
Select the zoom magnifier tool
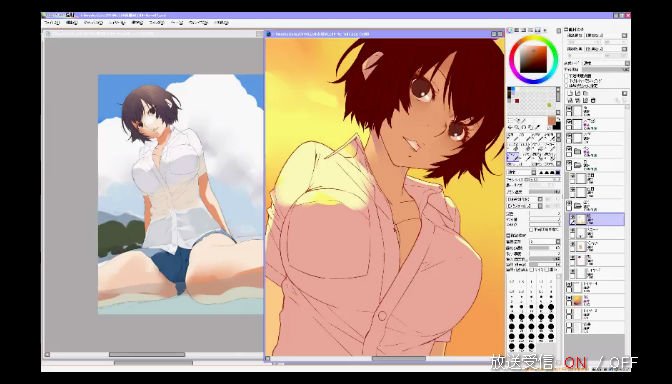tap(517, 127)
